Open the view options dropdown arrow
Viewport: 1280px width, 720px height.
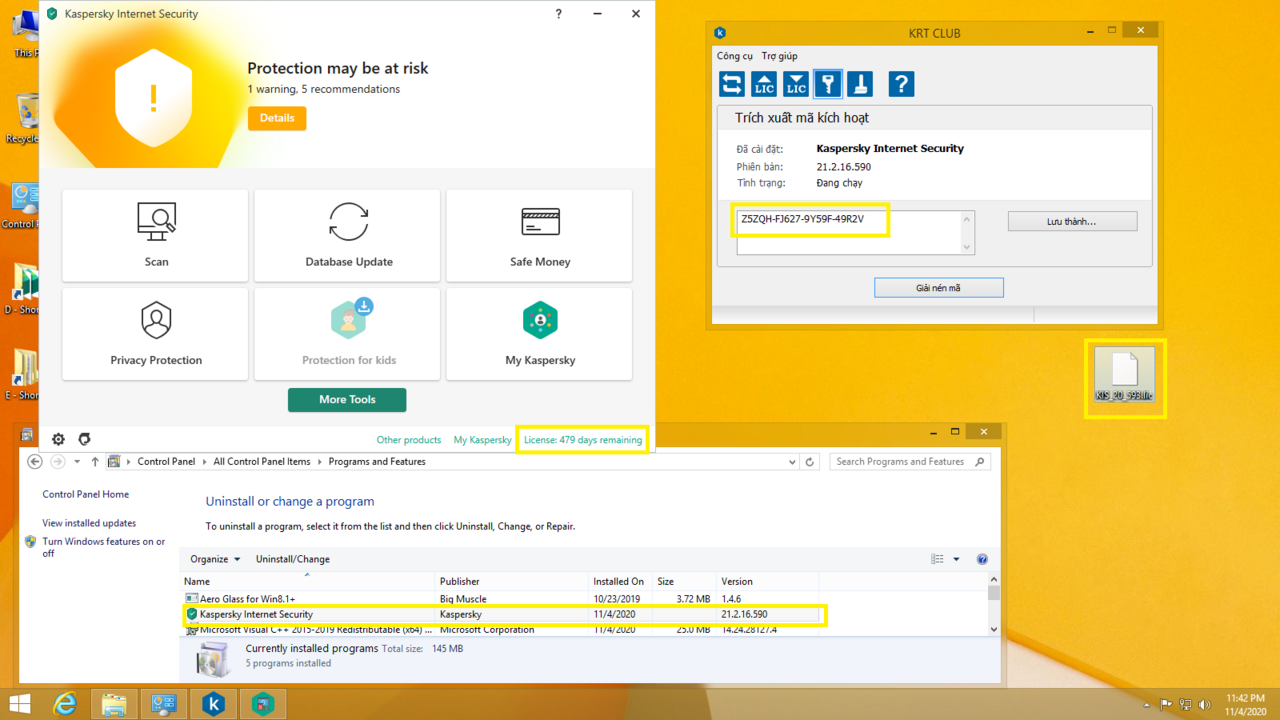(x=956, y=559)
